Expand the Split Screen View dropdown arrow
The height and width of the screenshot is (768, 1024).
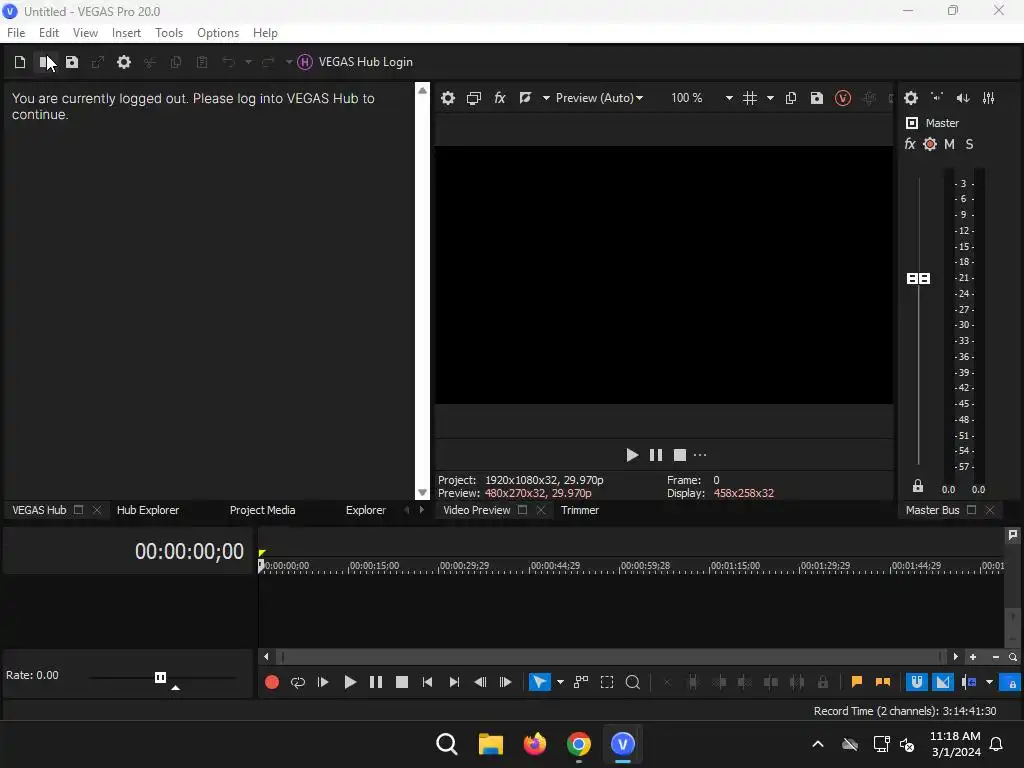(x=545, y=98)
